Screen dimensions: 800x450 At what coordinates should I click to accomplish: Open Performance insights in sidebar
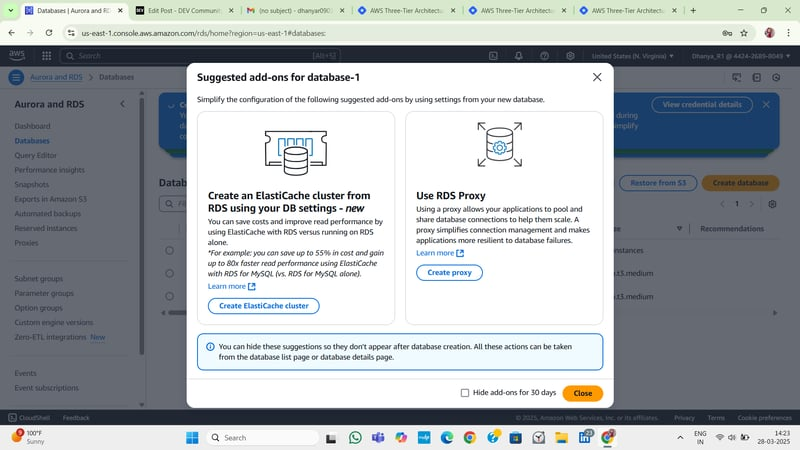49,170
